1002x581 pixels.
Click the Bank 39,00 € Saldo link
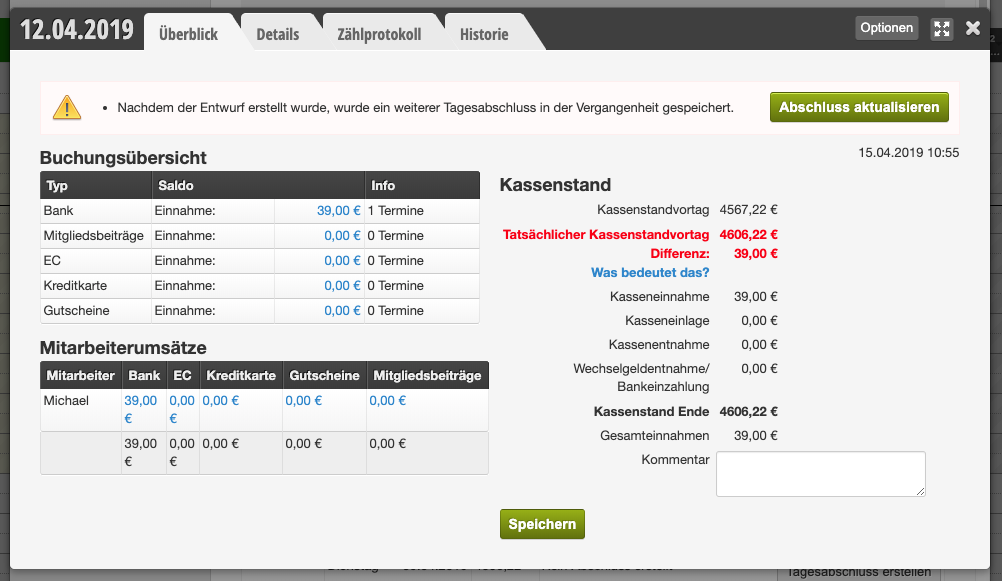(x=339, y=210)
